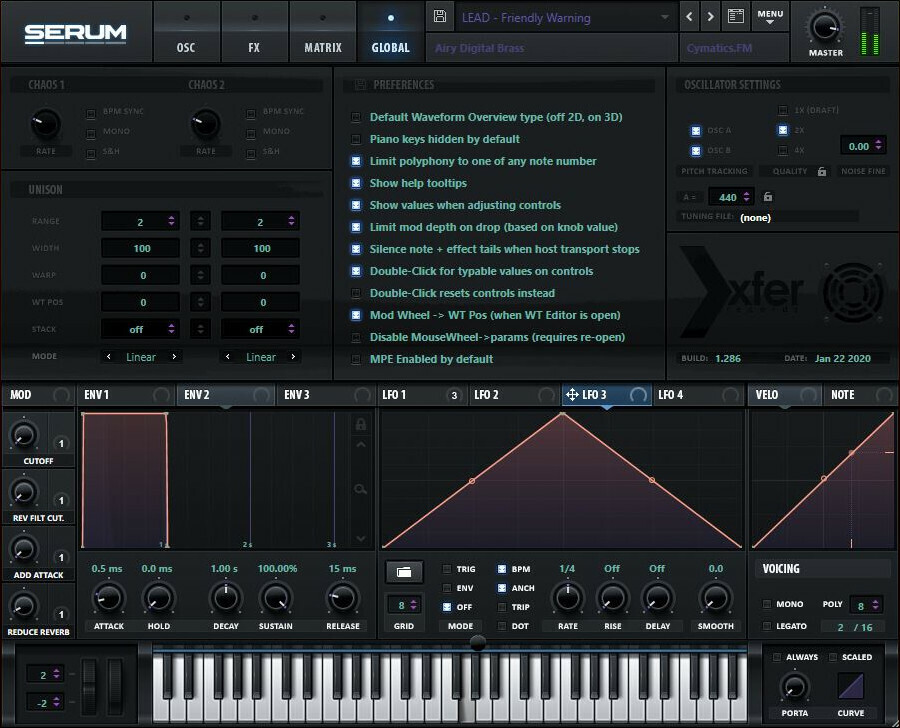Toggle Piano keys hidden by default checkbox
Viewport: 900px width, 728px height.
coord(356,140)
